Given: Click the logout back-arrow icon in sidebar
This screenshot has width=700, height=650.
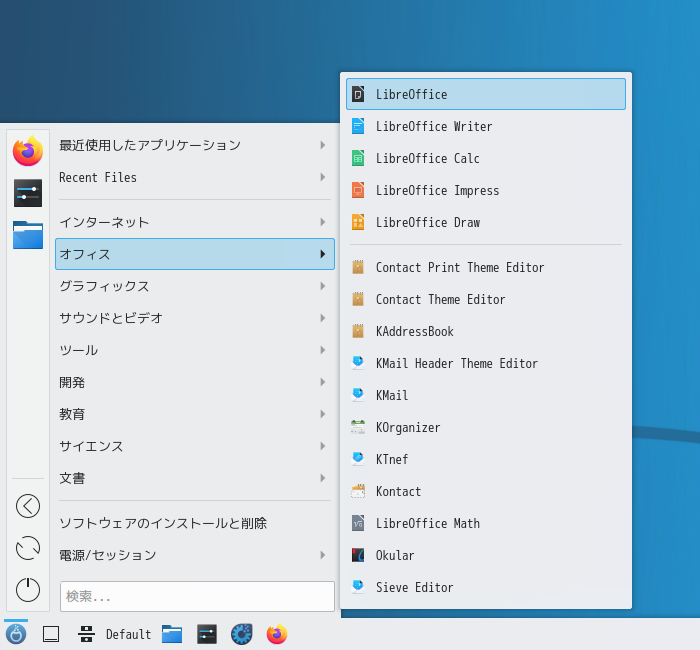Looking at the screenshot, I should [x=28, y=506].
